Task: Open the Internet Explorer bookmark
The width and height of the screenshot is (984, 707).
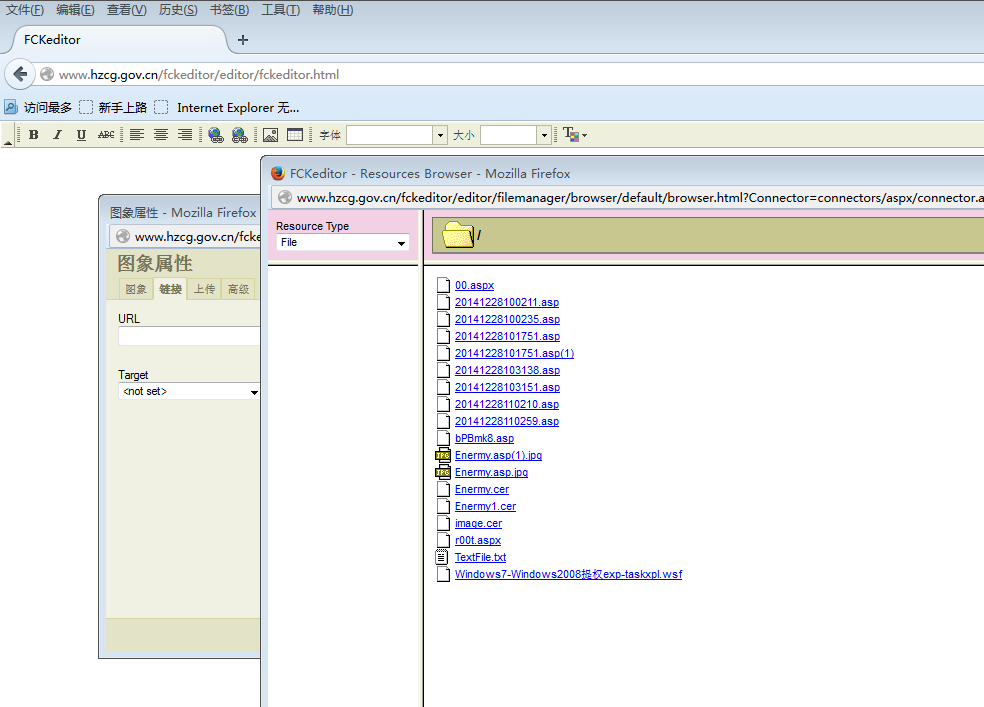Action: [x=227, y=107]
